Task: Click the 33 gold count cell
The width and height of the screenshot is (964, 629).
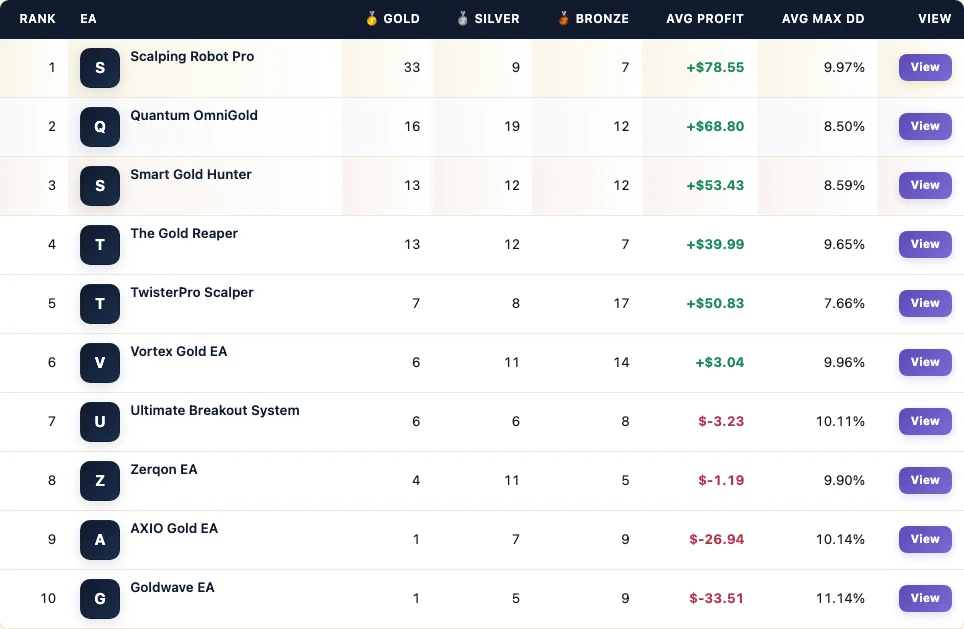Action: [412, 68]
